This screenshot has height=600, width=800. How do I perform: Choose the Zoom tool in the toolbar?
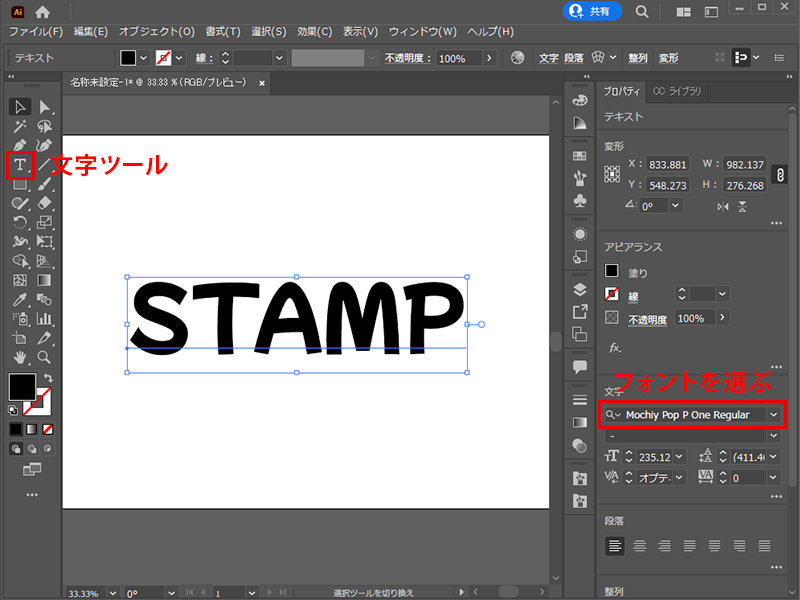(44, 358)
